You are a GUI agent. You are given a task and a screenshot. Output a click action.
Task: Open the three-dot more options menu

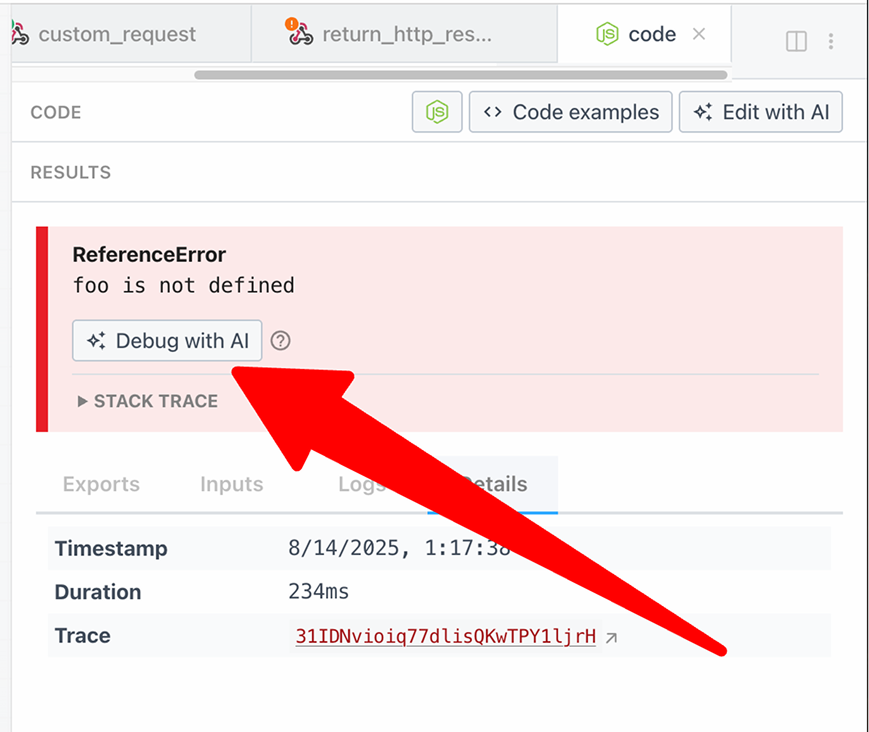coord(830,42)
